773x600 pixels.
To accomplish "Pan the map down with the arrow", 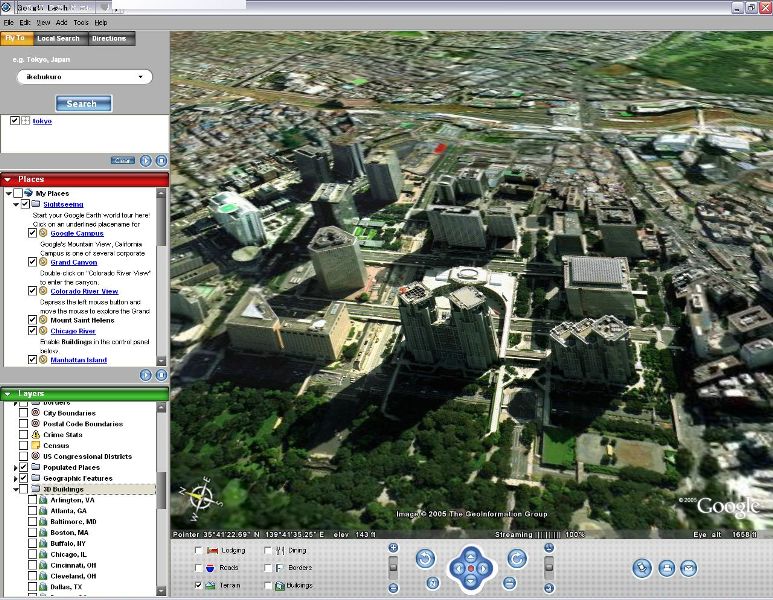I will 471,581.
